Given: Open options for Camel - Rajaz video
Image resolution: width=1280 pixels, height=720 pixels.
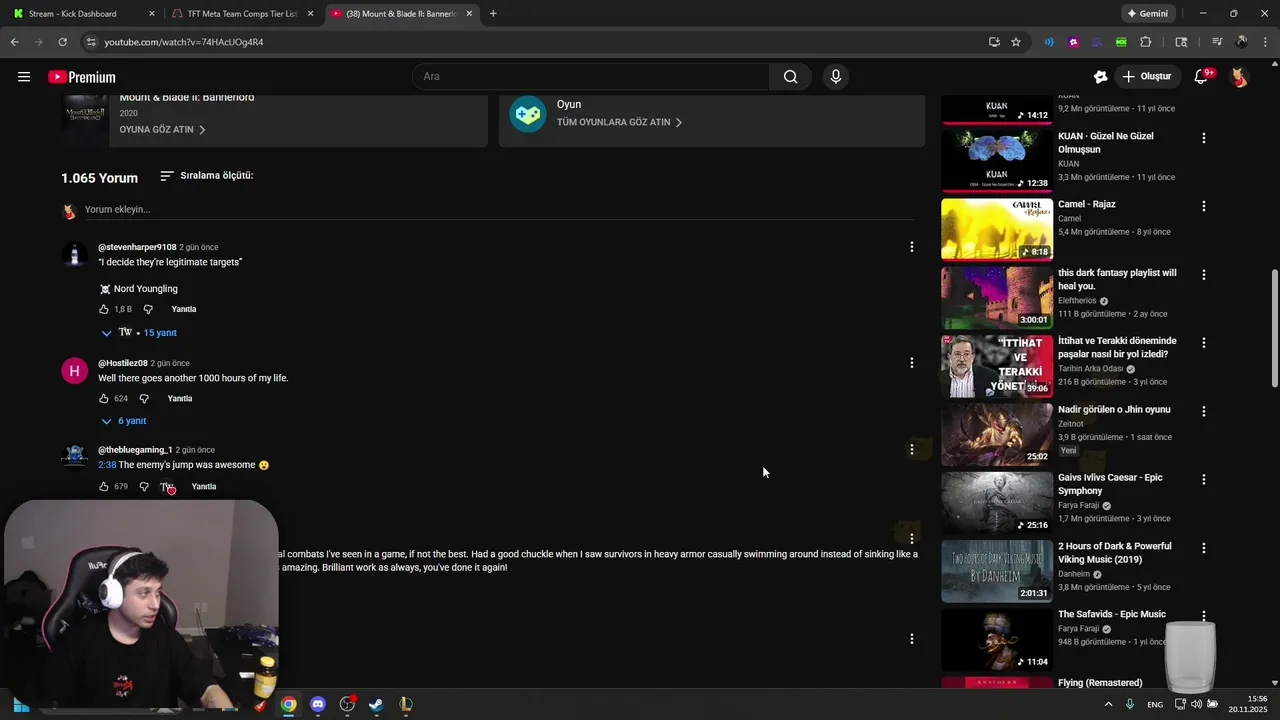Looking at the screenshot, I should tap(1204, 206).
